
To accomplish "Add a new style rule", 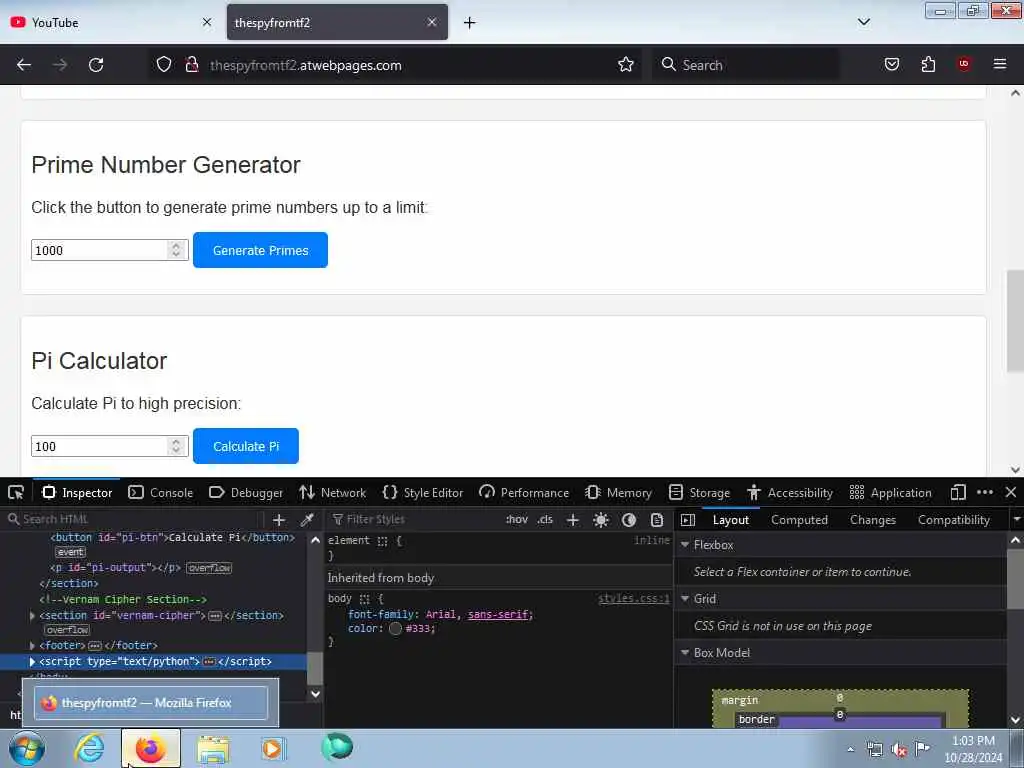I will tap(573, 520).
